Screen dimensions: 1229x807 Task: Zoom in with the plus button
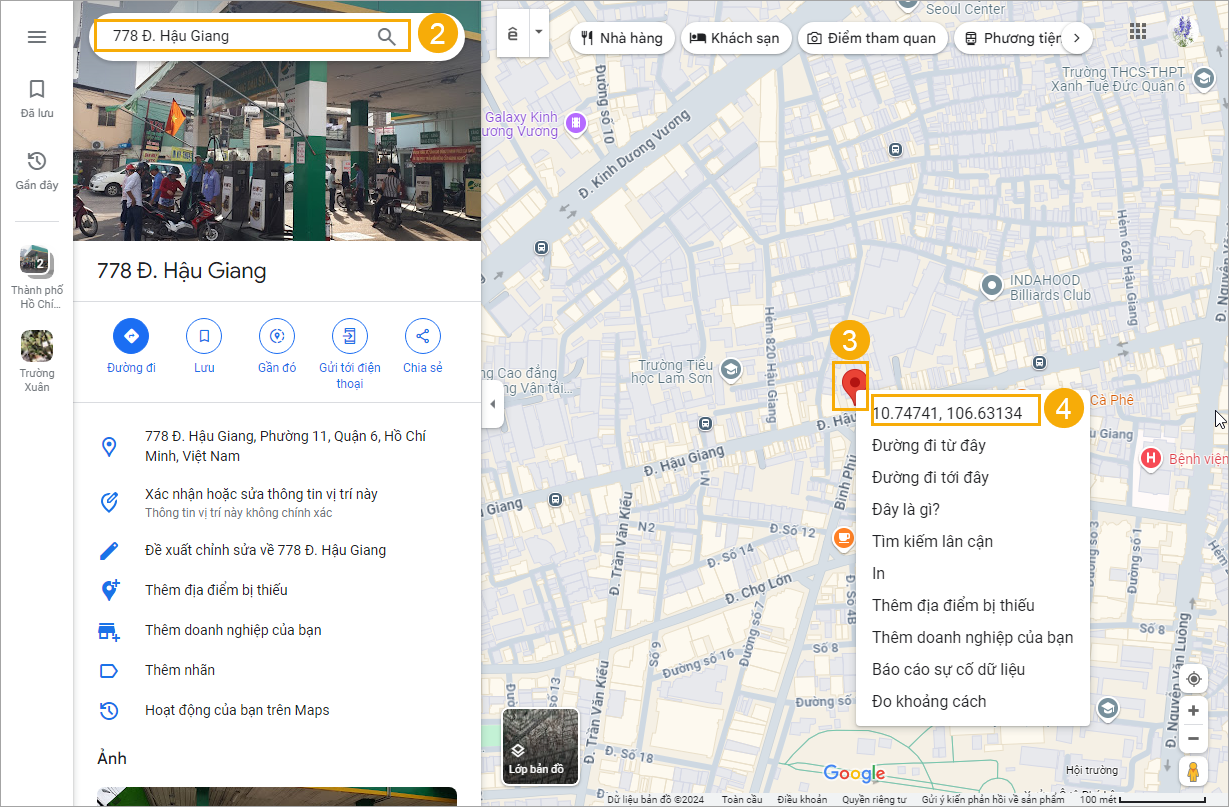pos(1193,711)
